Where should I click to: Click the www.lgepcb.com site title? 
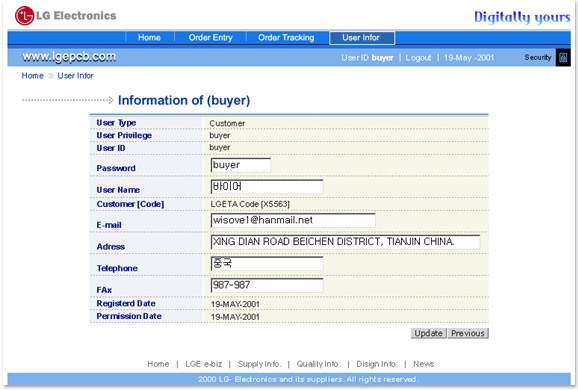point(69,57)
